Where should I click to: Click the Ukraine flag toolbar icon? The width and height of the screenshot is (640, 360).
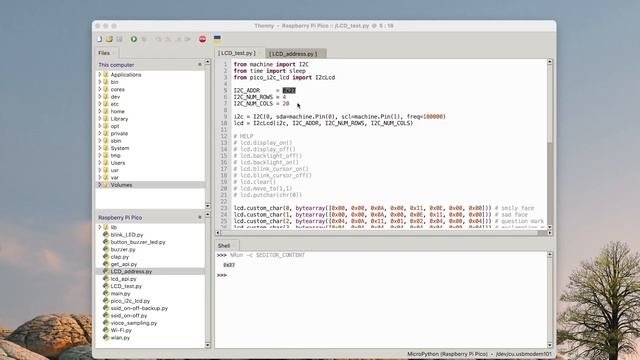[x=217, y=39]
